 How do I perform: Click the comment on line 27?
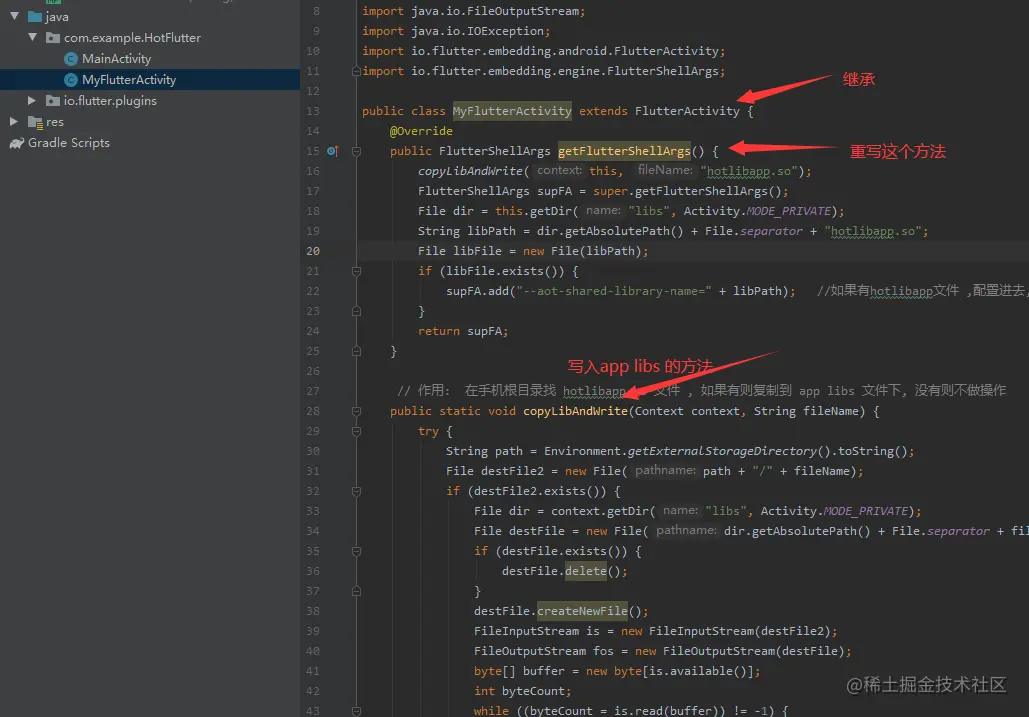tap(702, 391)
